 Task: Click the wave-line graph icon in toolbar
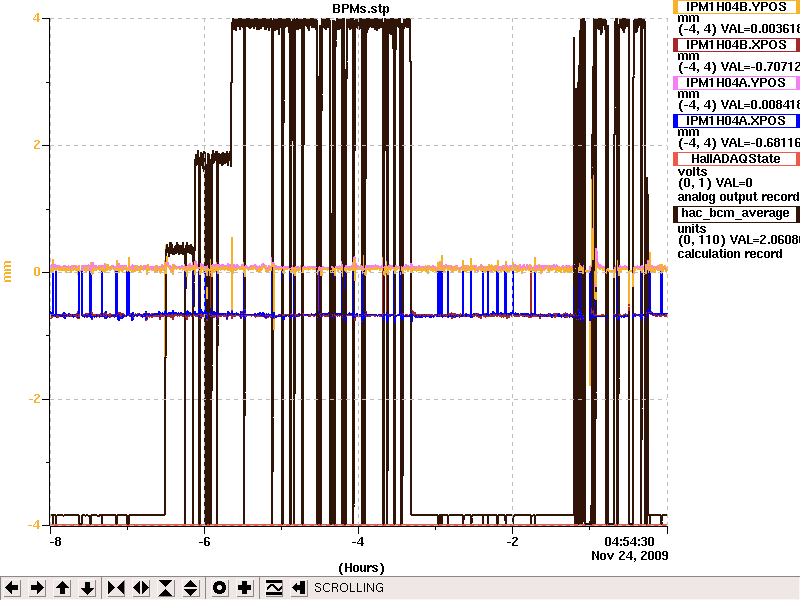pos(274,588)
